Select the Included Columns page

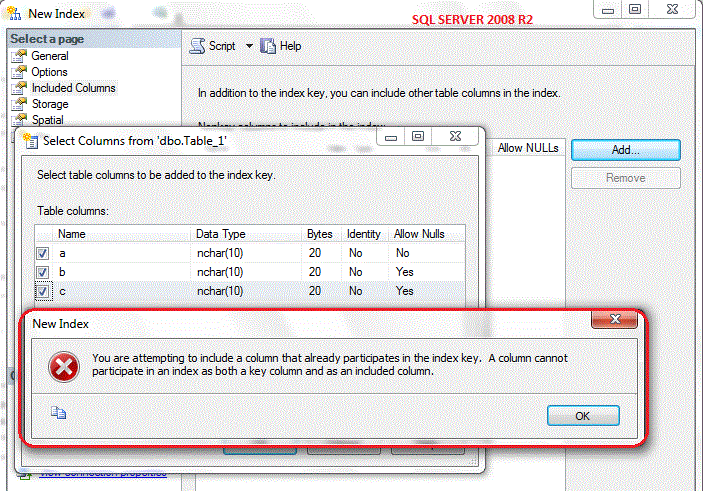click(x=74, y=88)
